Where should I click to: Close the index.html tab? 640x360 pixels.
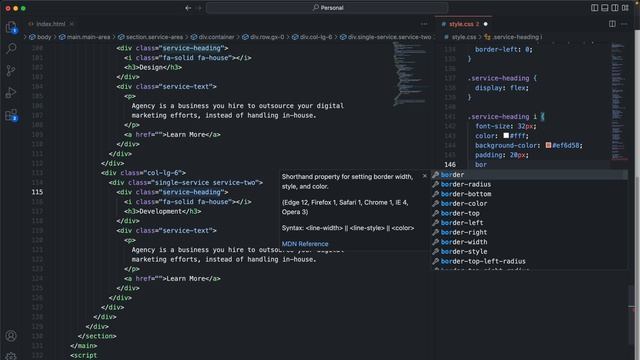pyautogui.click(x=72, y=24)
